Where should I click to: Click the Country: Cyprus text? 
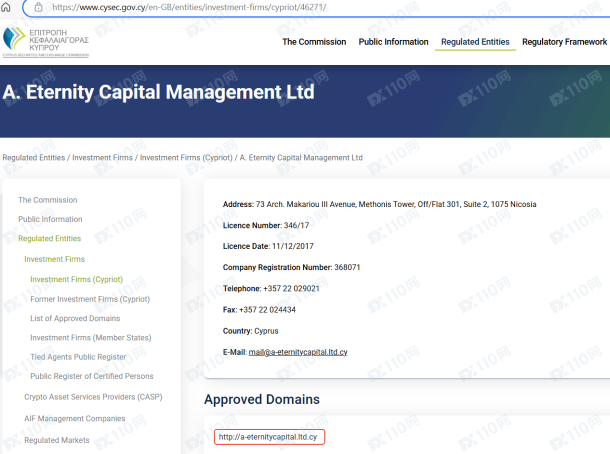click(x=251, y=331)
